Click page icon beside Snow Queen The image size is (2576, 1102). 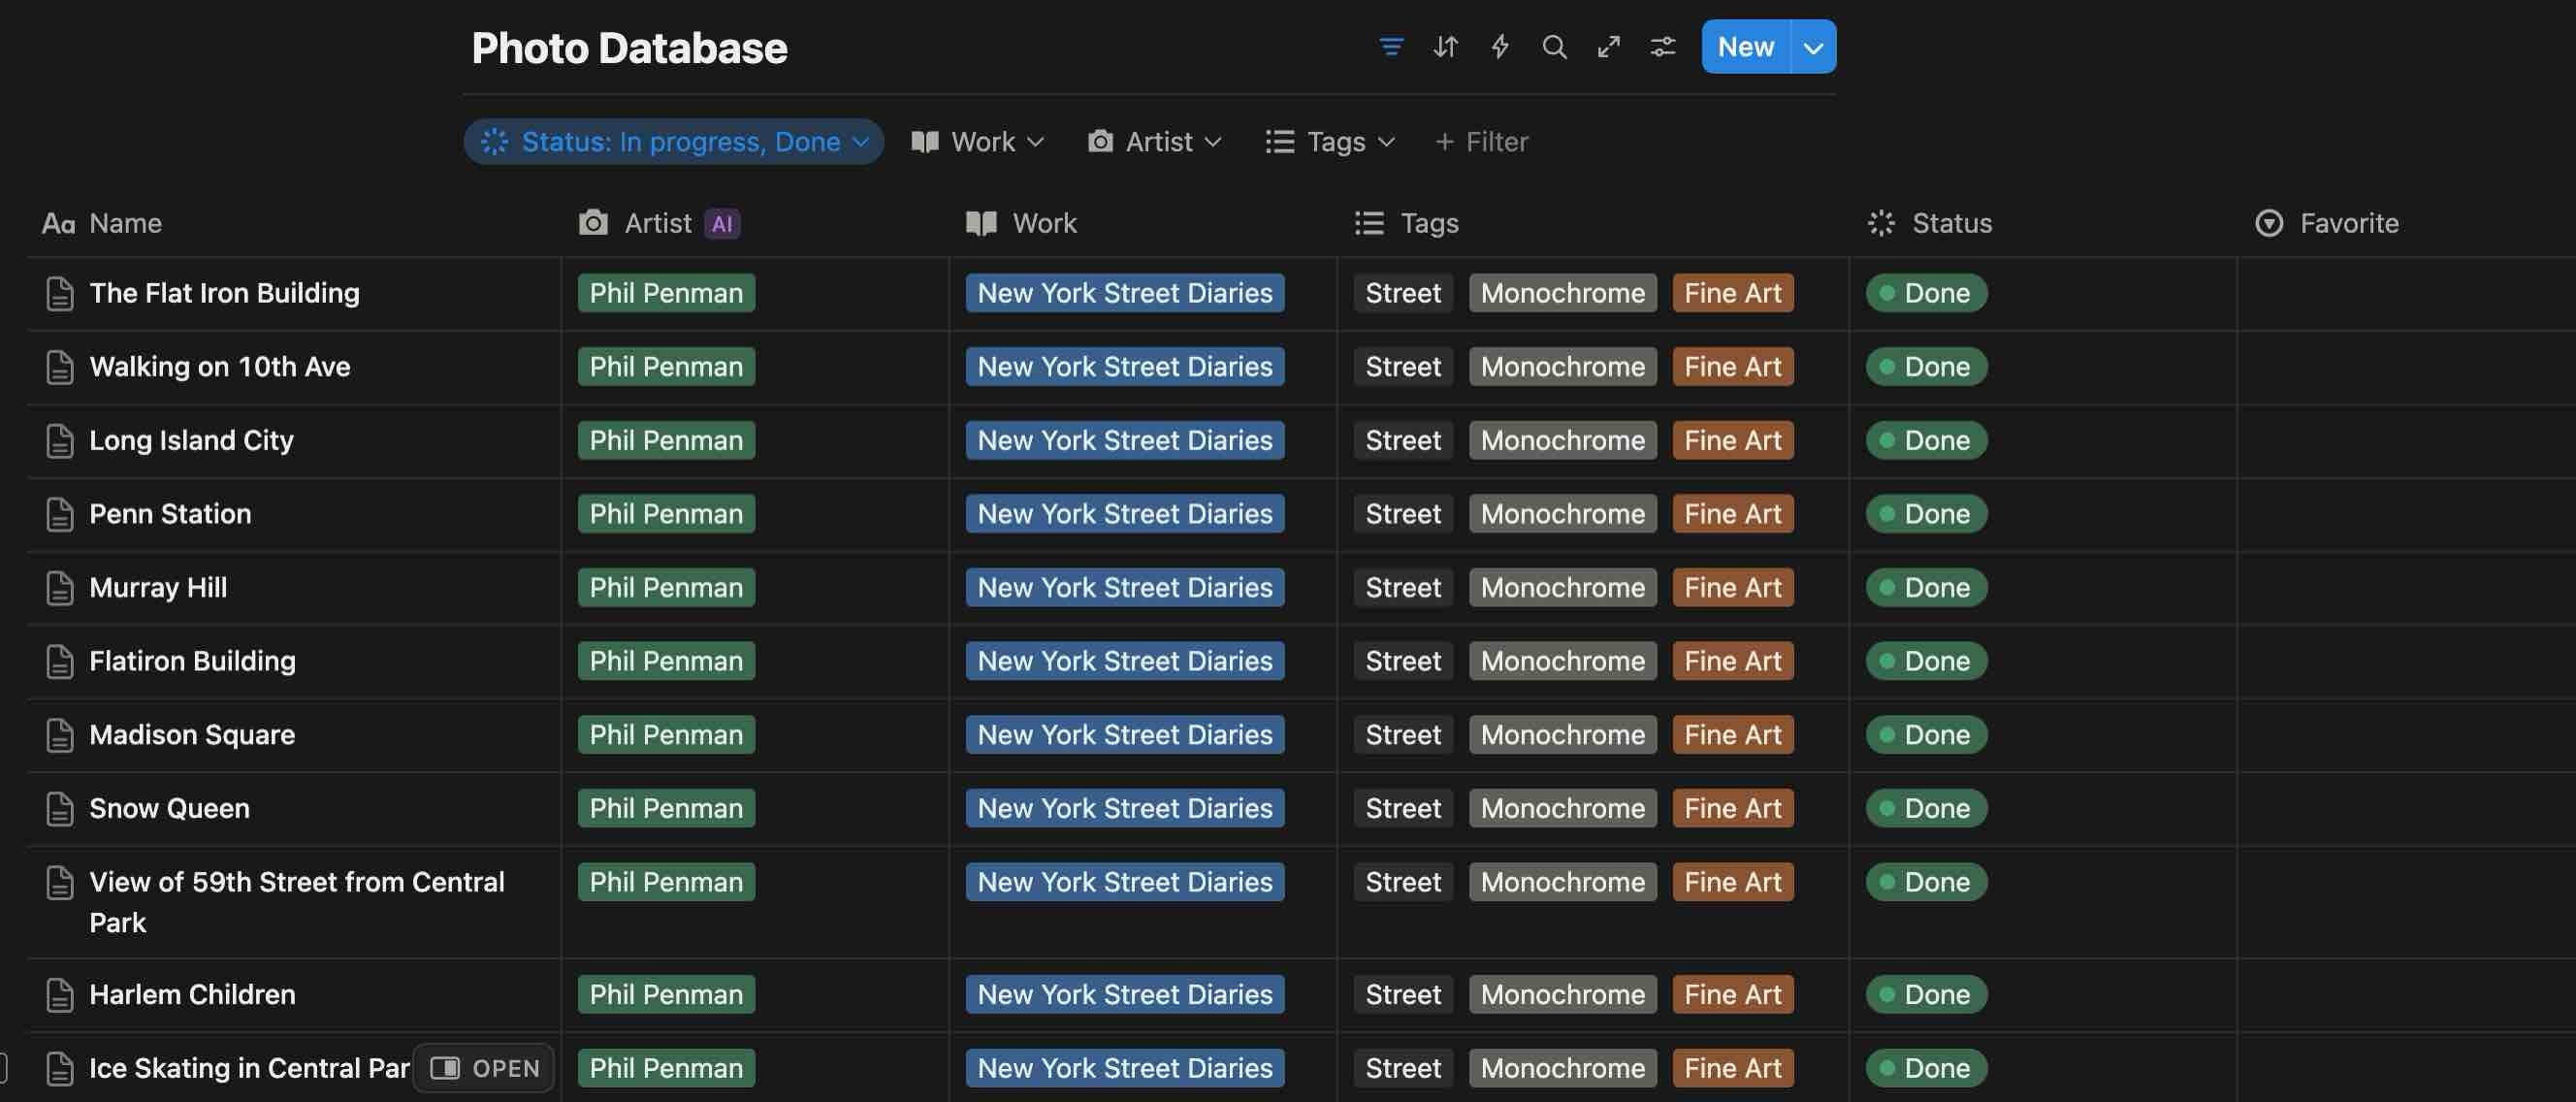click(60, 809)
